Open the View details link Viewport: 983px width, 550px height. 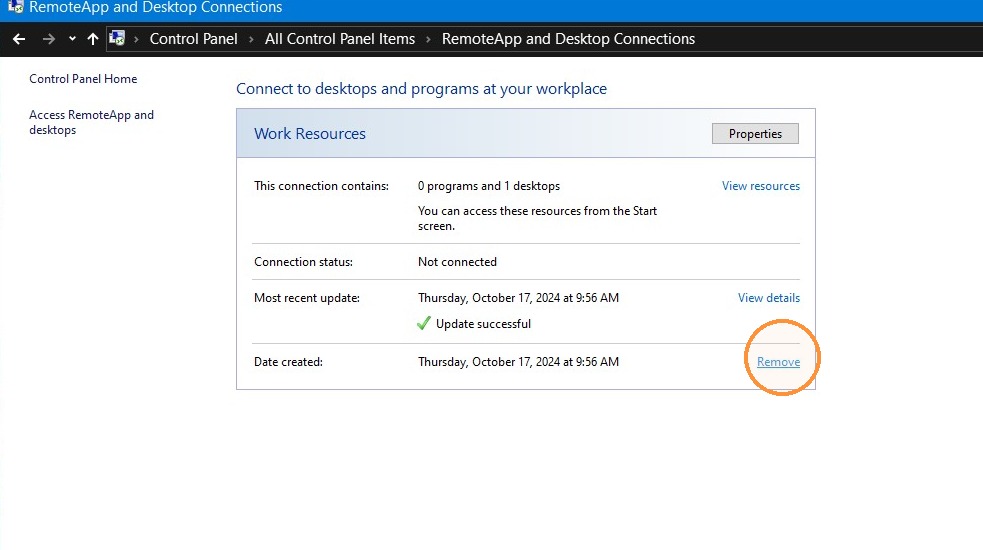click(x=769, y=298)
